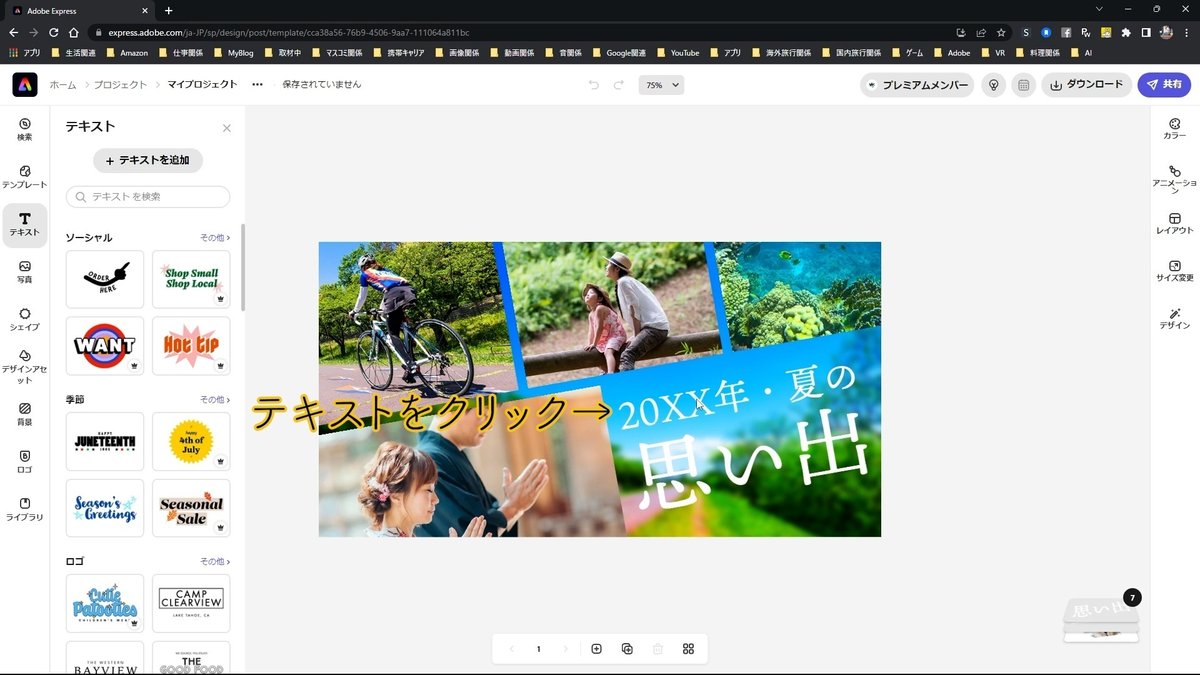1200x675 pixels.
Task: Open the 検索 panel in left sidebar
Action: [25, 129]
